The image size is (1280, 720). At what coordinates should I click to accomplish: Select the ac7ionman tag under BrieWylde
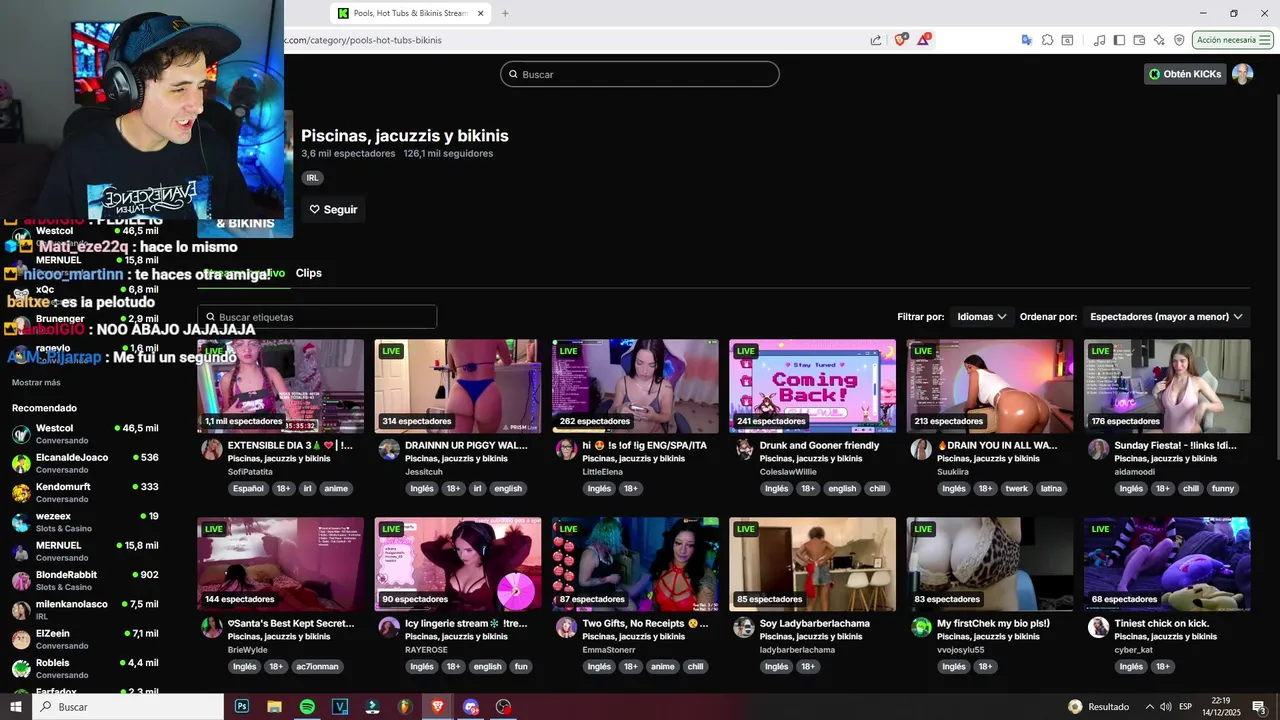(x=317, y=667)
